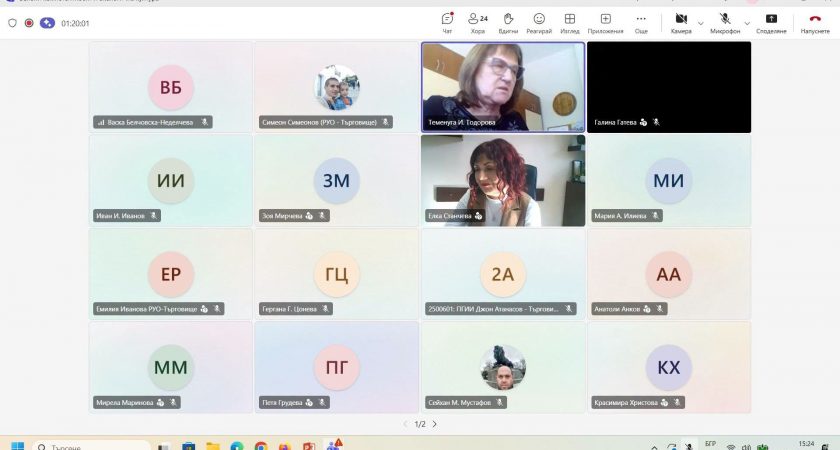
Task: Select Симеон Симеонов's photo avatar
Action: click(336, 87)
